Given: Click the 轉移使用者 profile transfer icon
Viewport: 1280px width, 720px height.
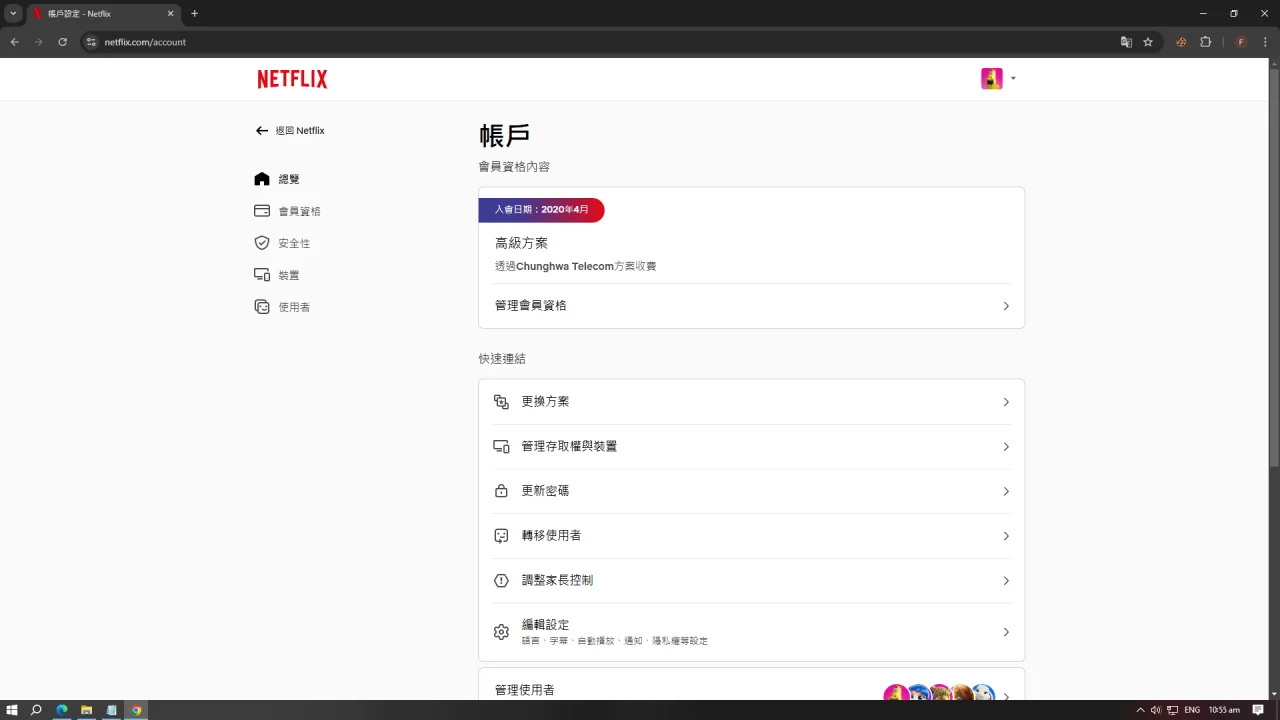Looking at the screenshot, I should pyautogui.click(x=502, y=536).
